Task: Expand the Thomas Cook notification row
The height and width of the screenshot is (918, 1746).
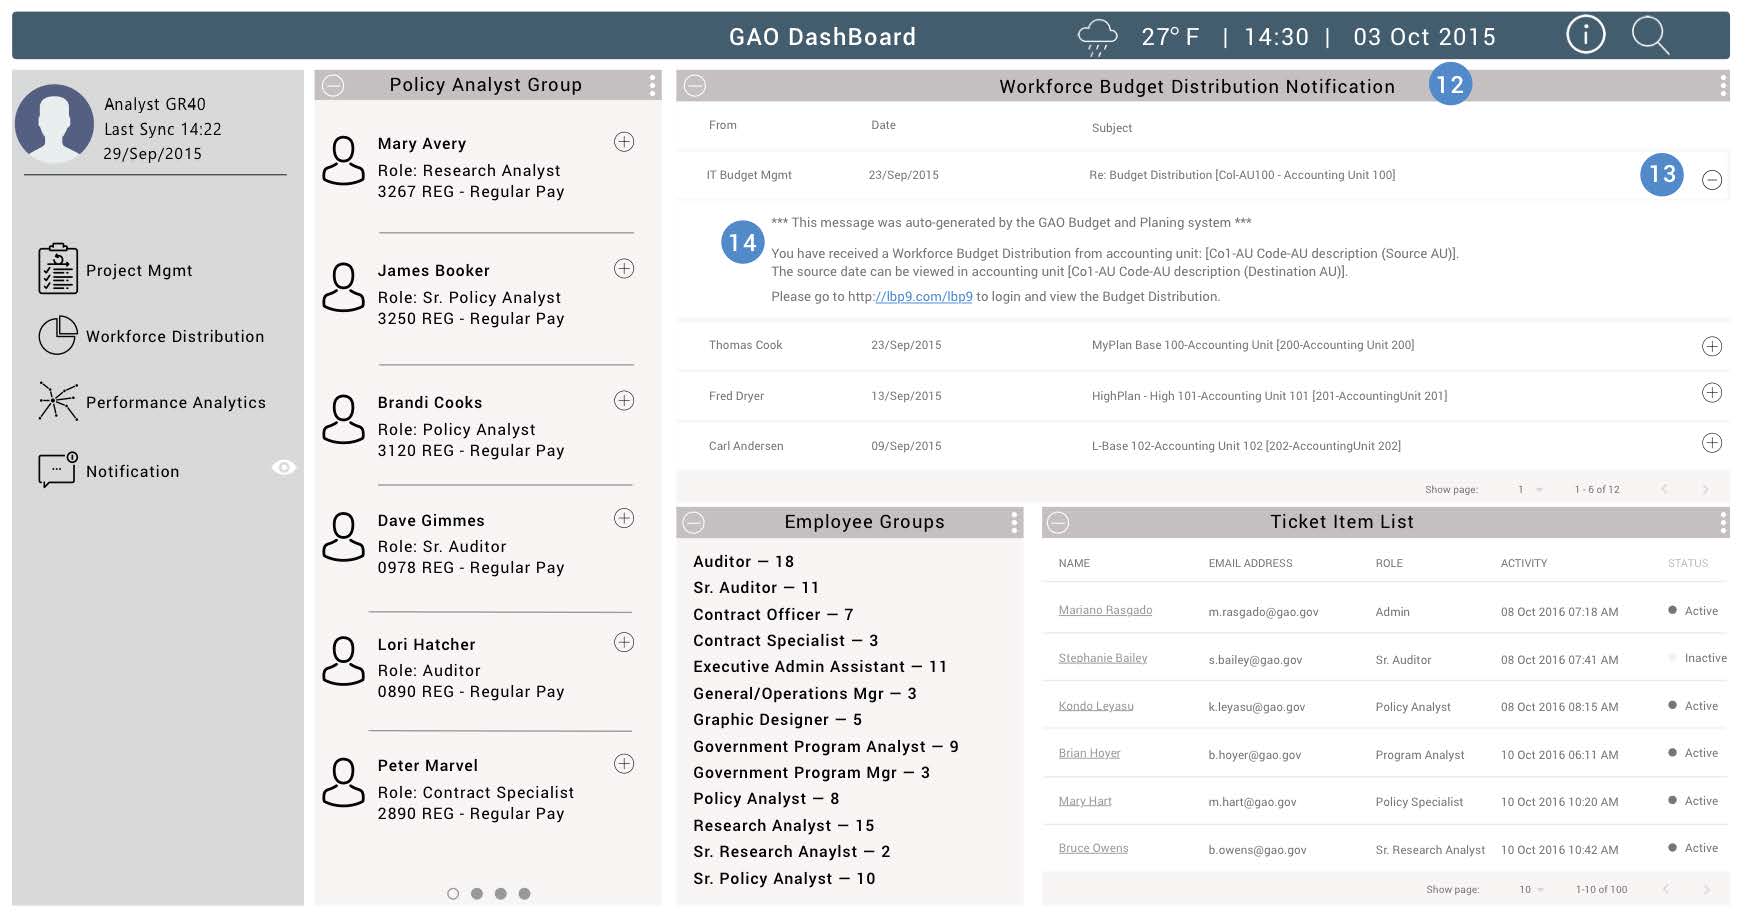Action: (1712, 346)
